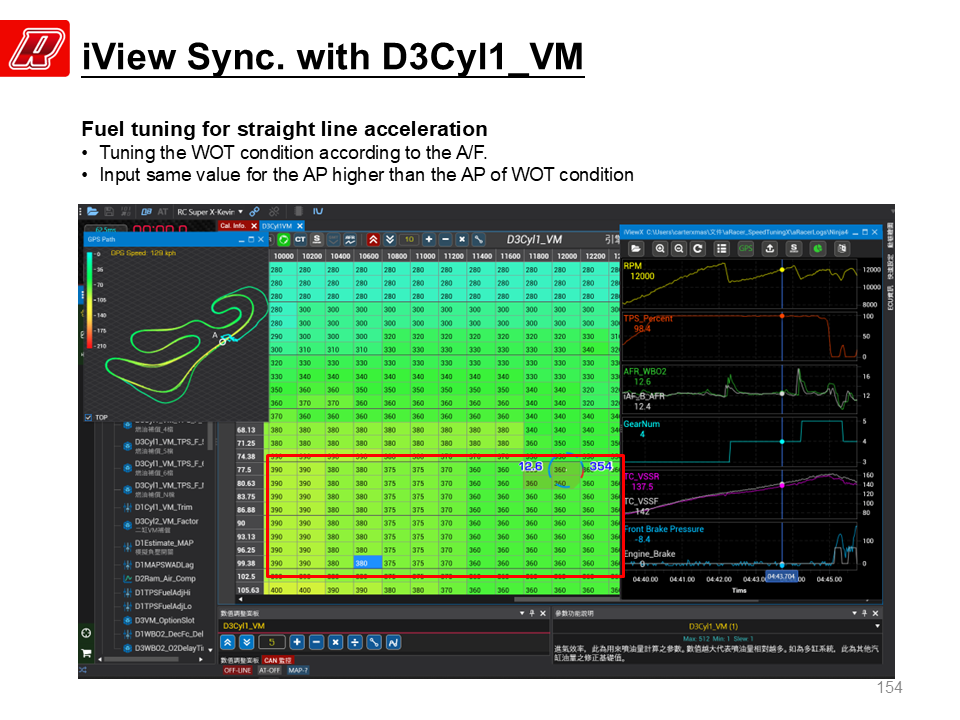The width and height of the screenshot is (960, 720).
Task: Switch to the CAN 監控 tab
Action: 278,661
